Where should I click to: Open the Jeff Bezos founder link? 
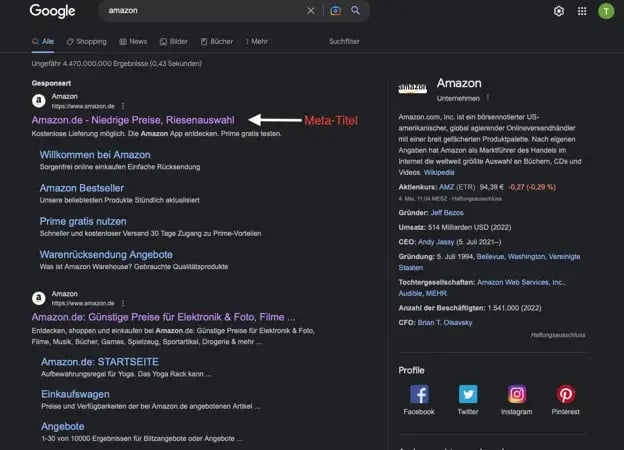447,213
